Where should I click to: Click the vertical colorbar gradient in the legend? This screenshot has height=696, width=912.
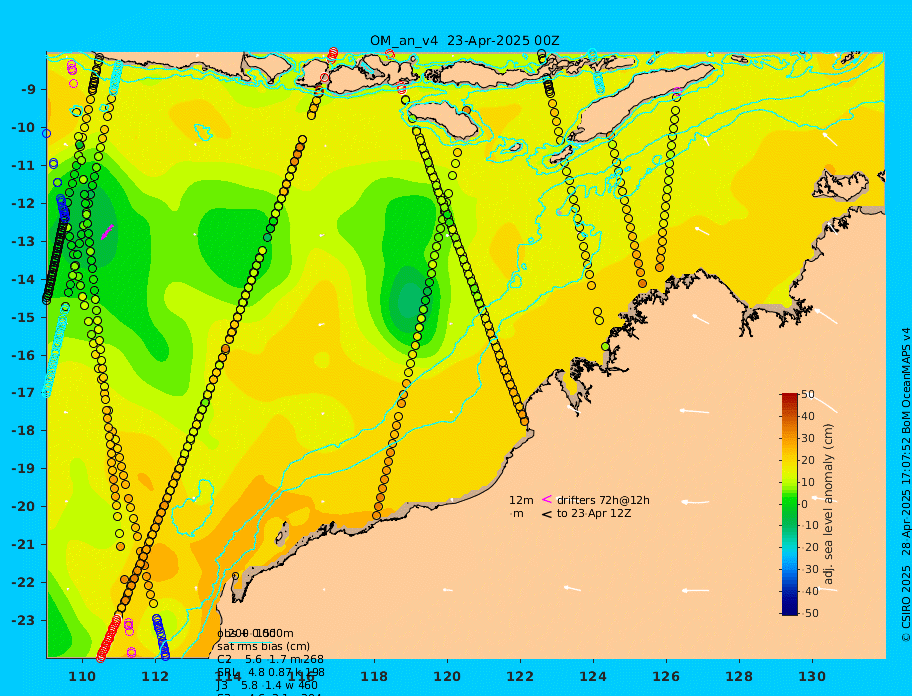pyautogui.click(x=789, y=504)
